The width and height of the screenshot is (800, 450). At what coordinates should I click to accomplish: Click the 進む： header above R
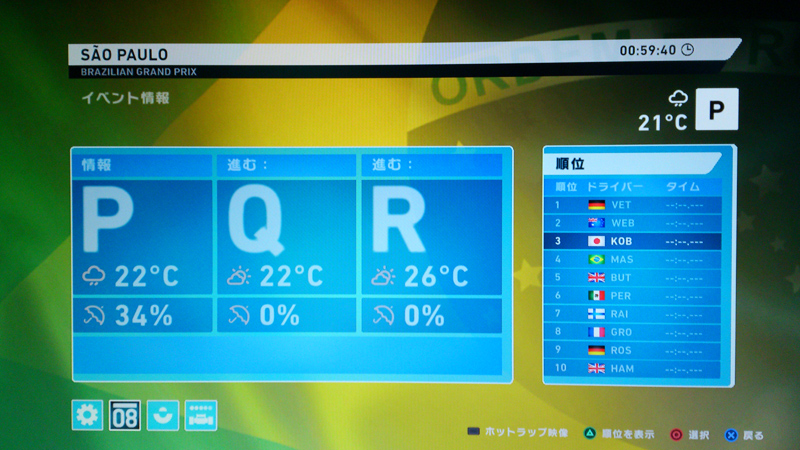click(x=432, y=165)
